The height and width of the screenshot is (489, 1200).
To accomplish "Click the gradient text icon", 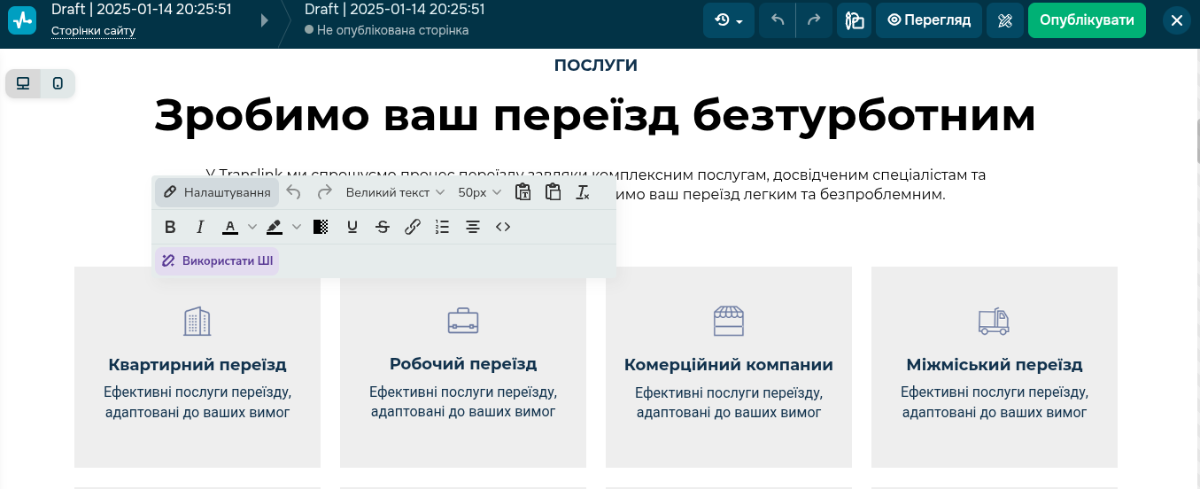I will [x=321, y=227].
